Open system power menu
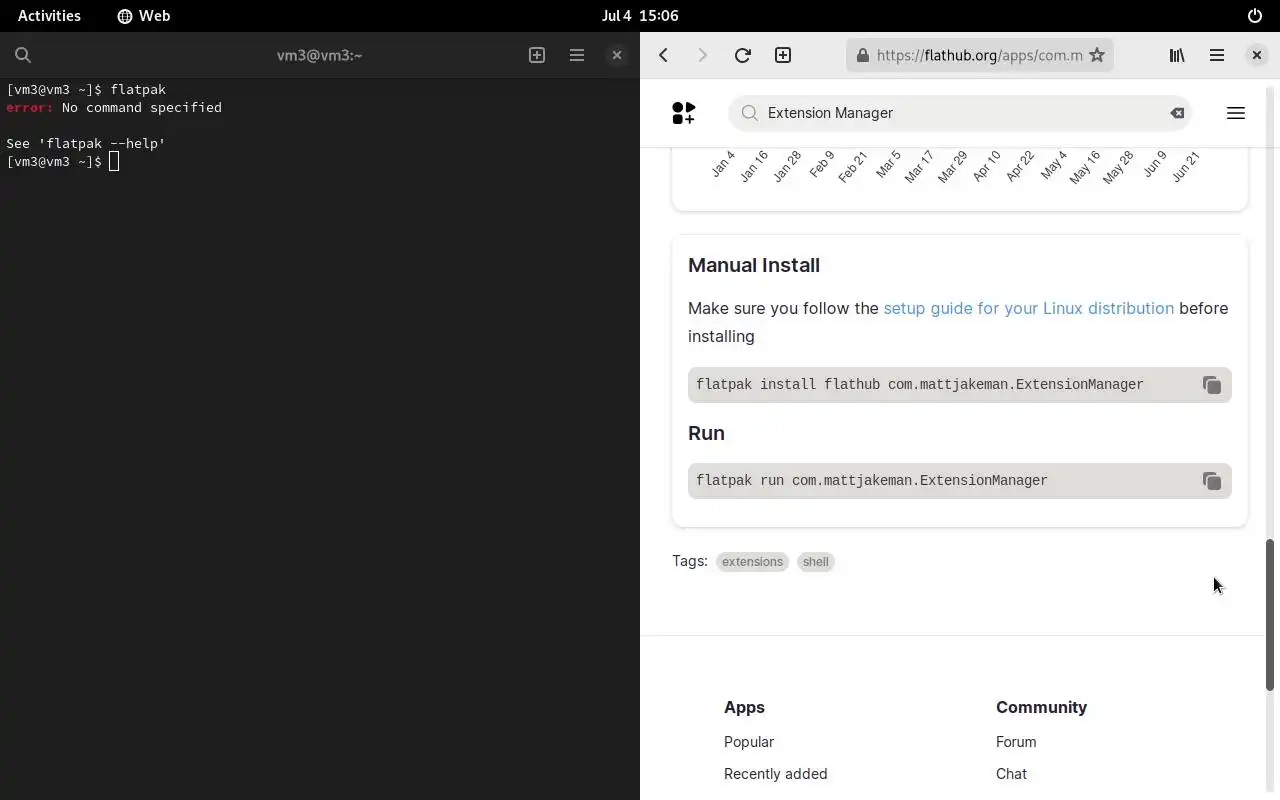The image size is (1280, 800). pos(1255,16)
